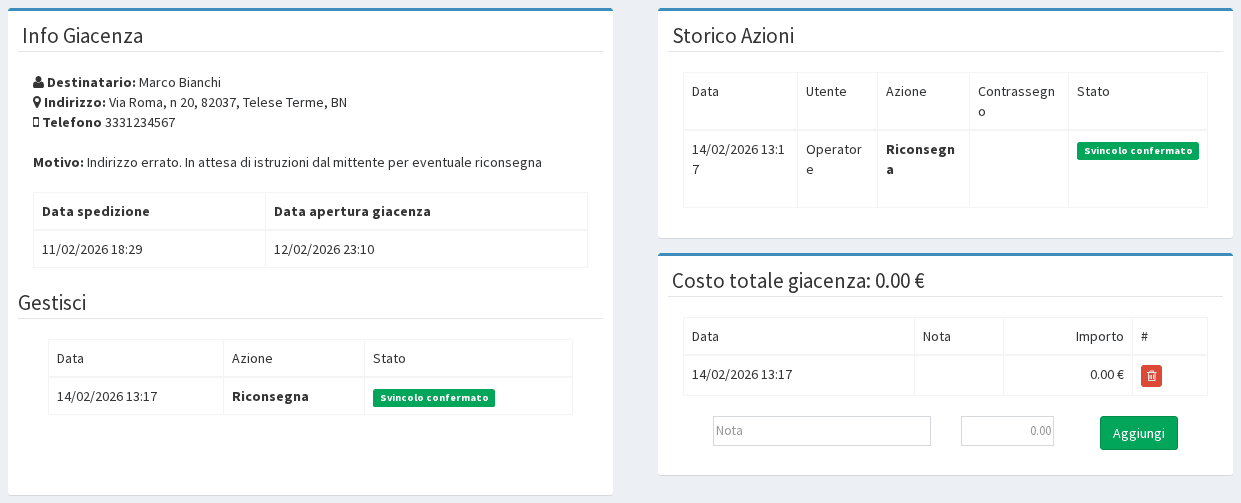
Task: Click Stato header in Storico Azioni
Action: pyautogui.click(x=1093, y=91)
